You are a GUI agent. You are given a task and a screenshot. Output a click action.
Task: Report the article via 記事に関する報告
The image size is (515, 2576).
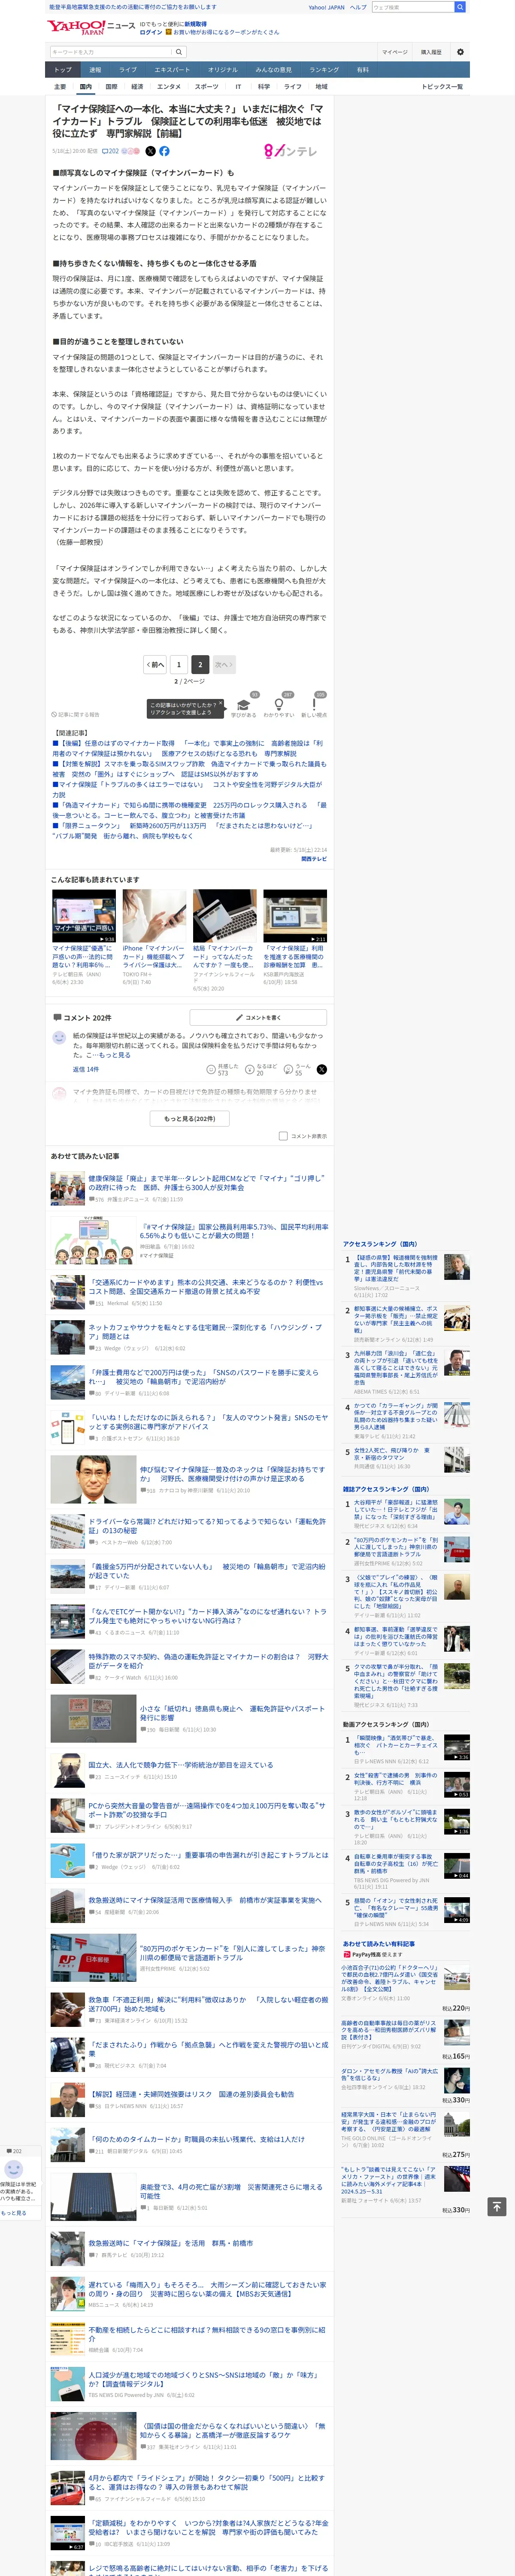coord(76,715)
